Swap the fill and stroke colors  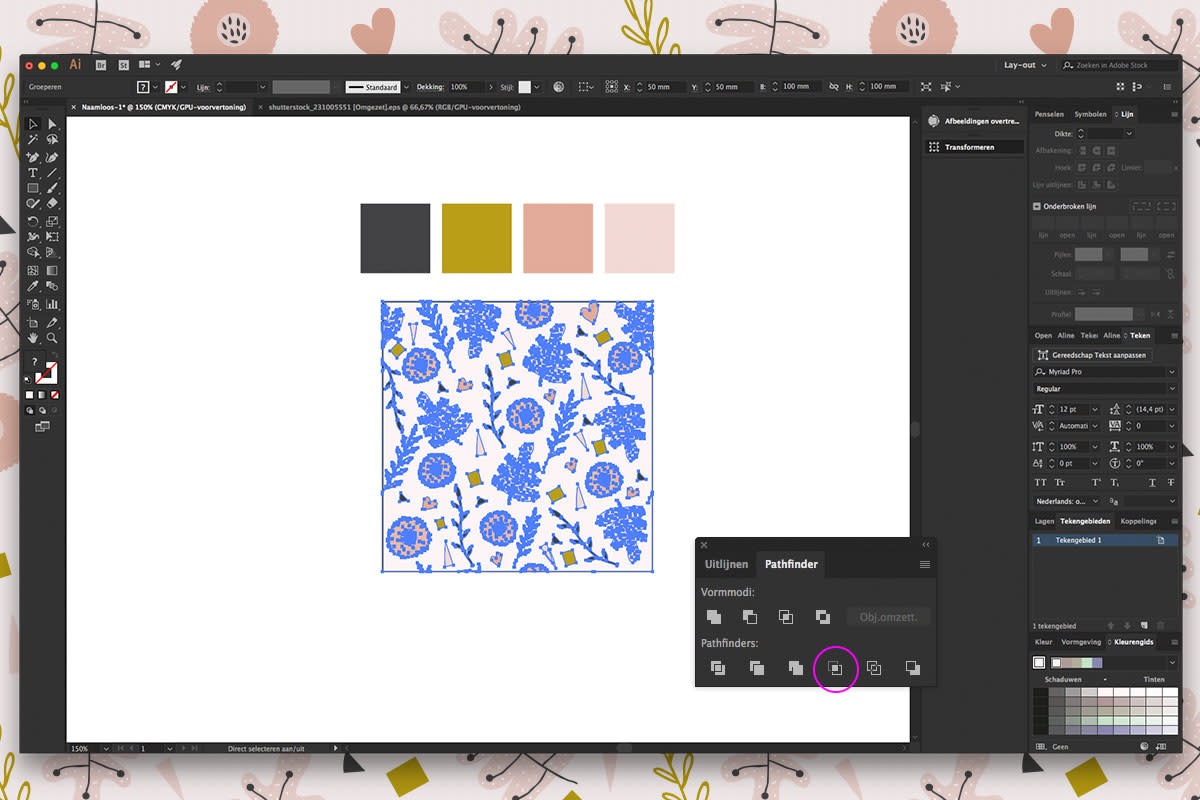(x=55, y=355)
